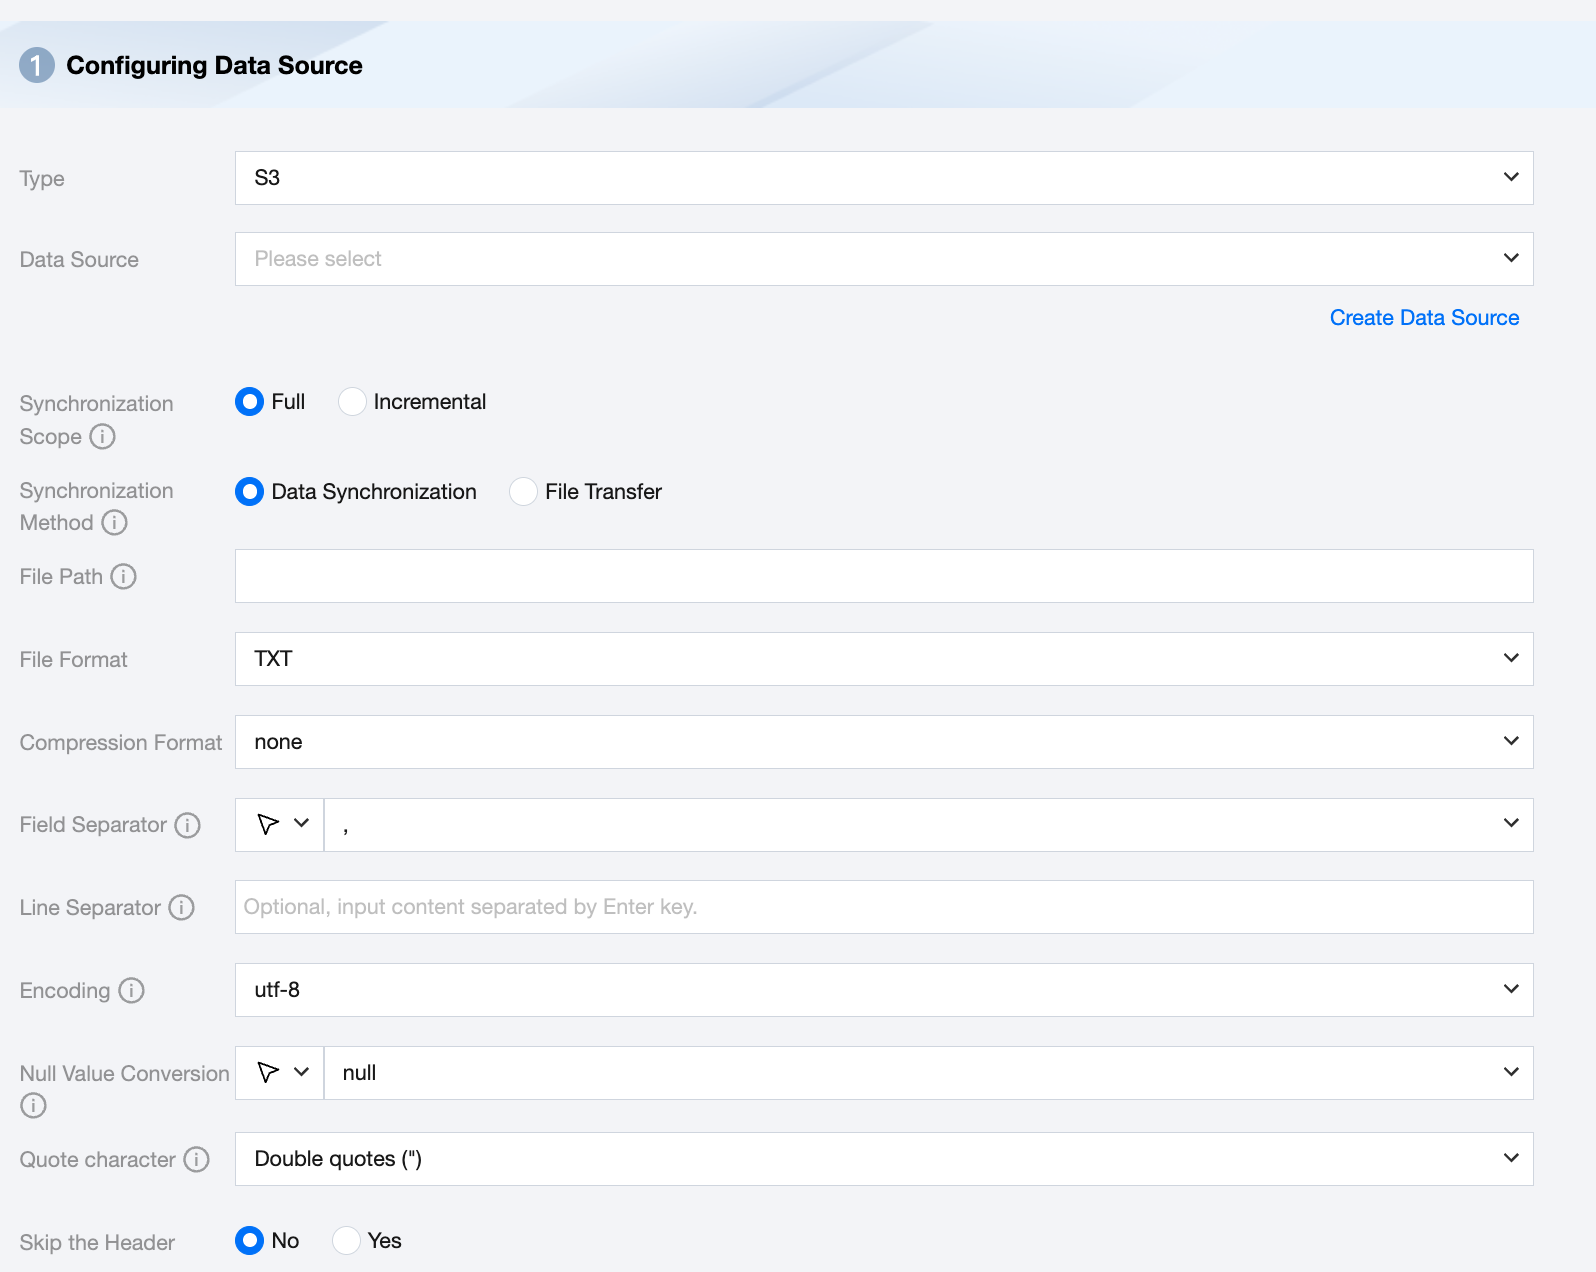Click the Null Value Conversion info icon
The height and width of the screenshot is (1272, 1596).
[33, 1106]
